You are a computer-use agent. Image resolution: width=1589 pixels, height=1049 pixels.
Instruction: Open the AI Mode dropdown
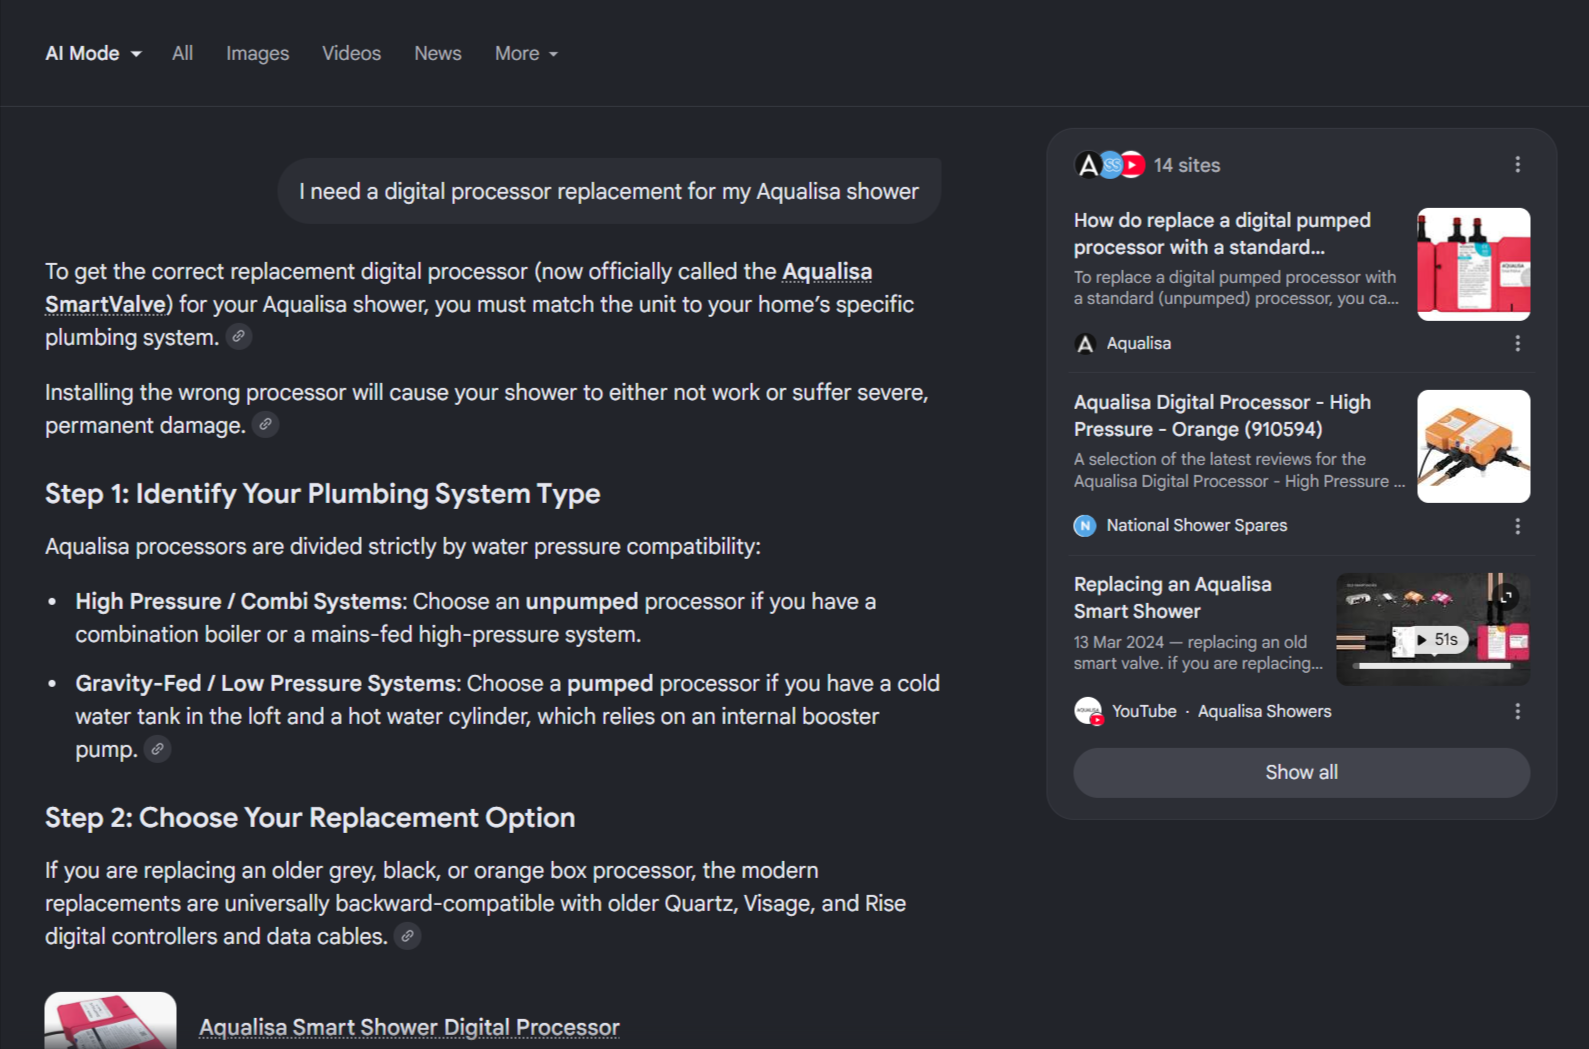coord(93,54)
